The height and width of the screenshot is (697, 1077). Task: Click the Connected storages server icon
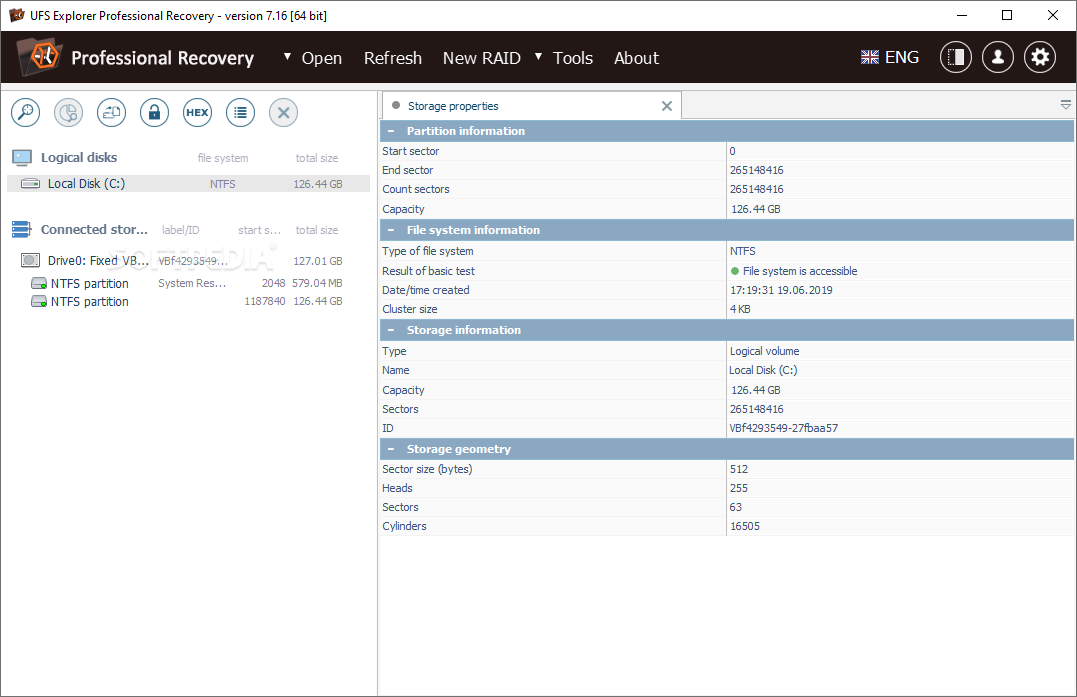pos(22,229)
